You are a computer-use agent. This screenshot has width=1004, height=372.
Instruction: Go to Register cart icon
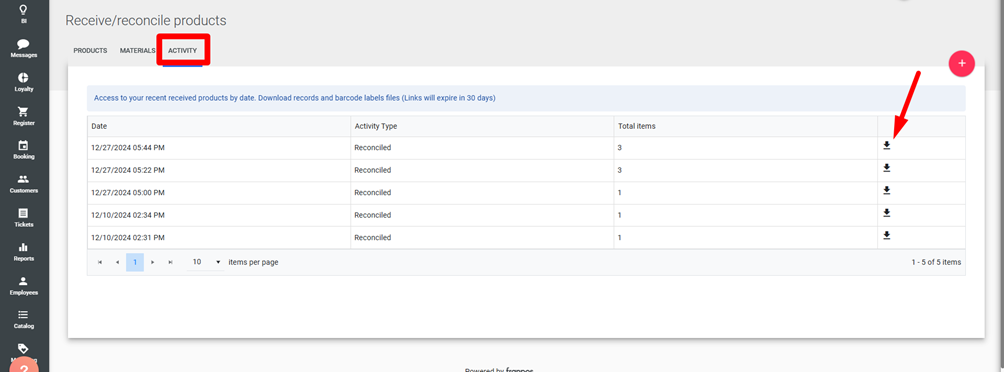pos(24,111)
